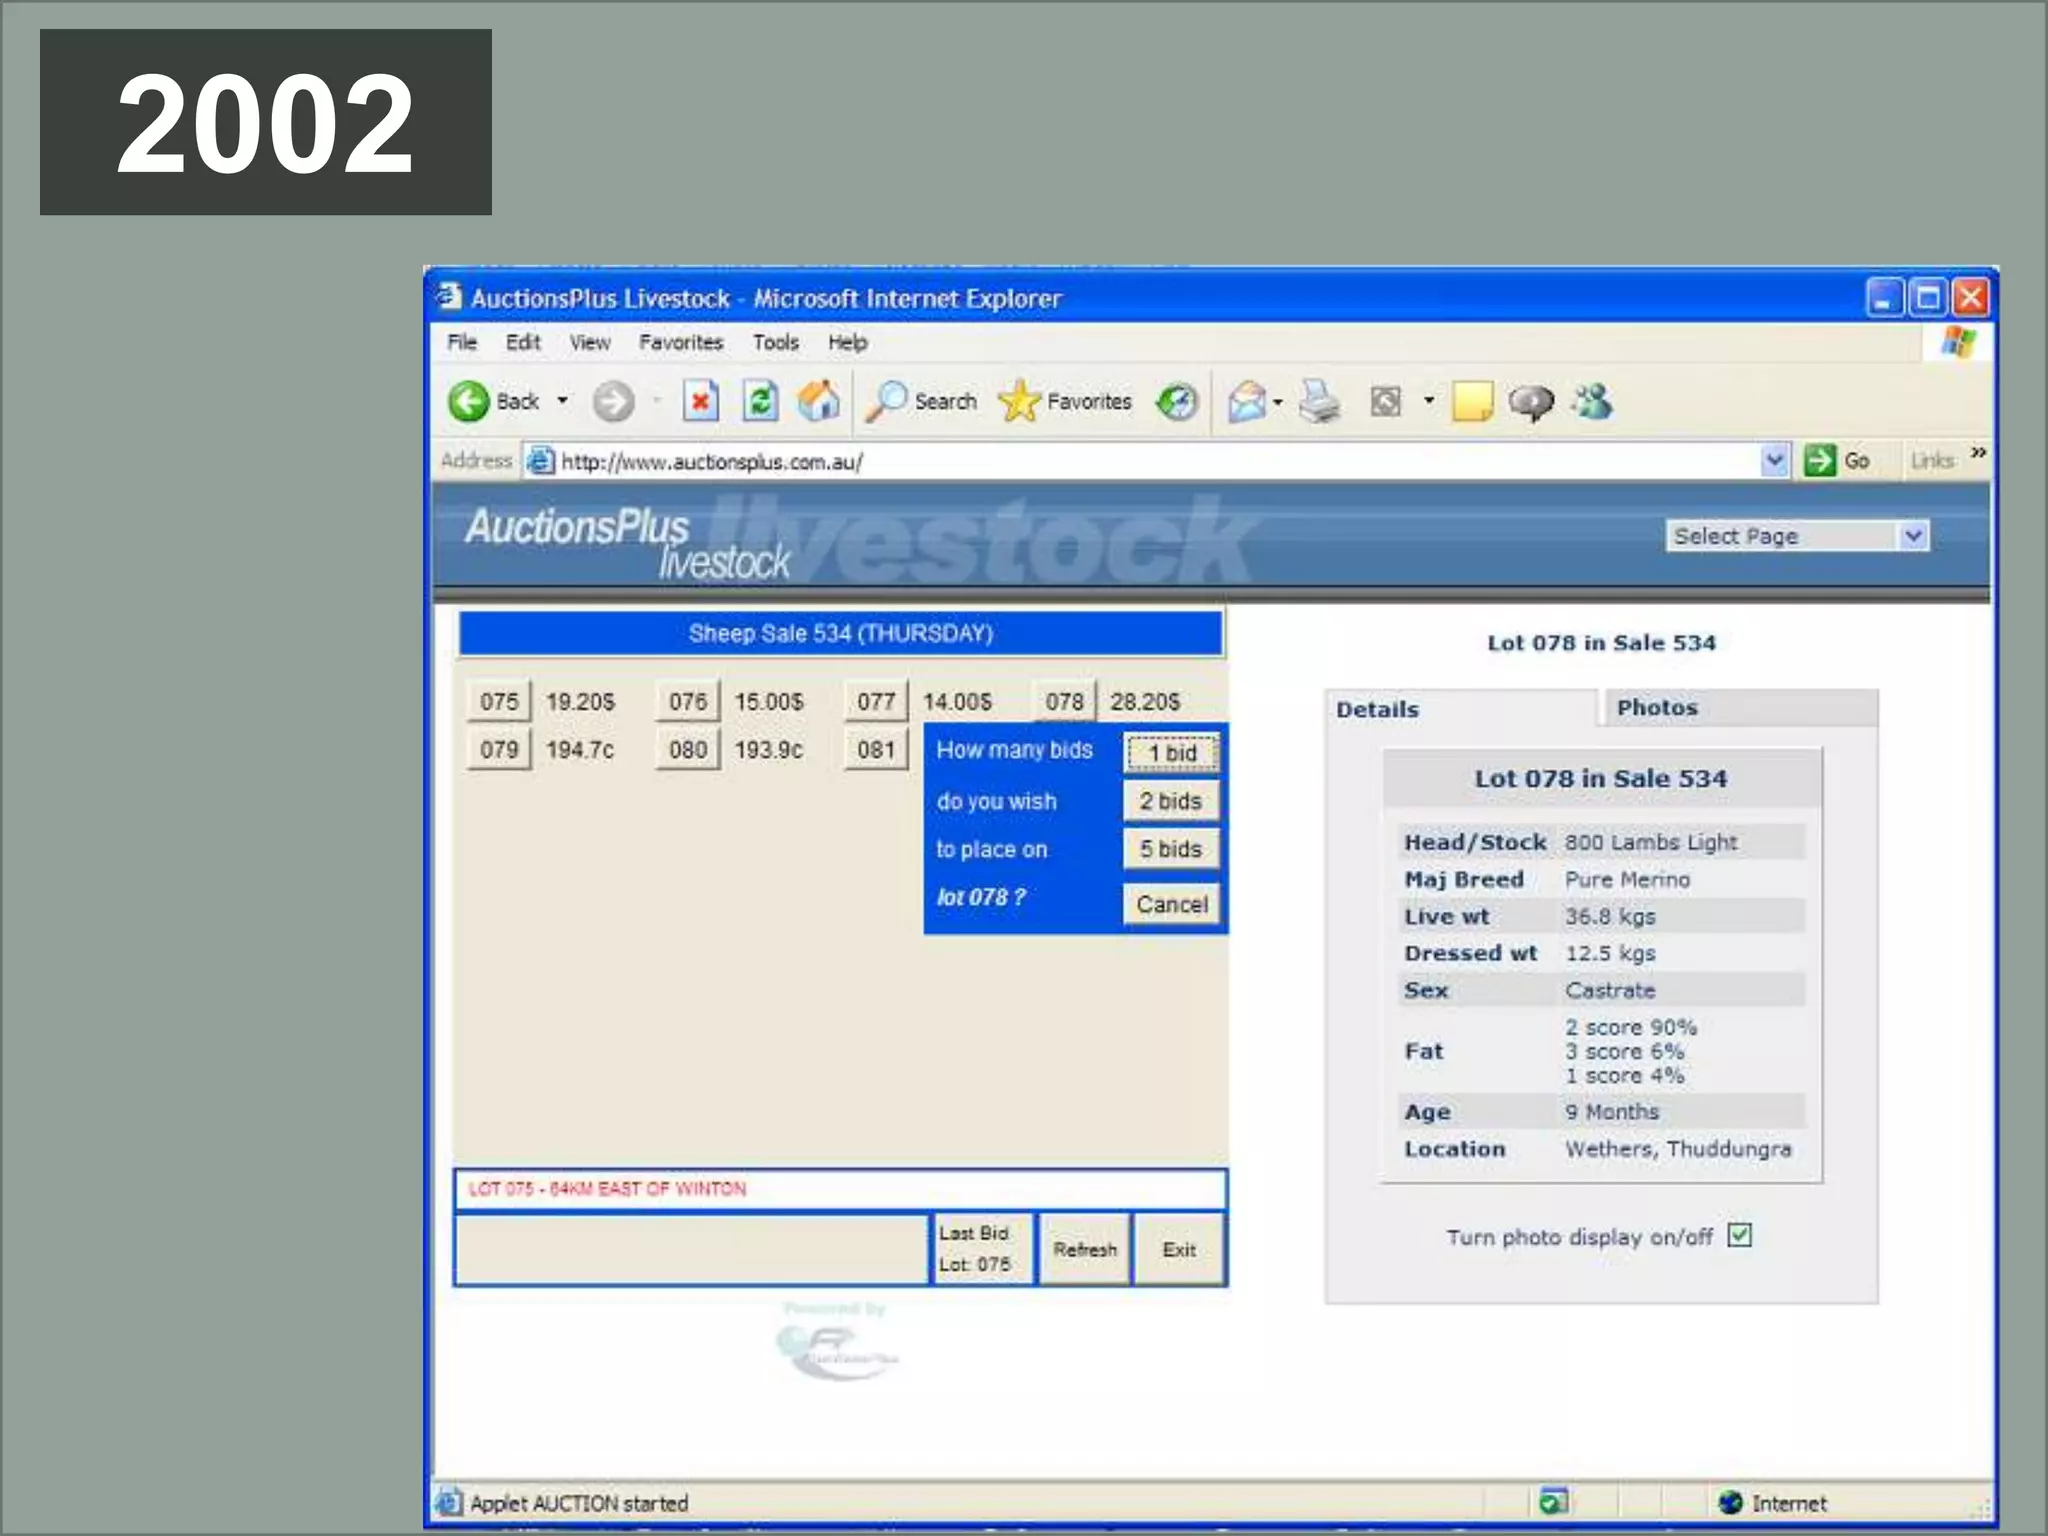Click the address URL field
Image resolution: width=2048 pixels, height=1536 pixels.
tap(1100, 461)
